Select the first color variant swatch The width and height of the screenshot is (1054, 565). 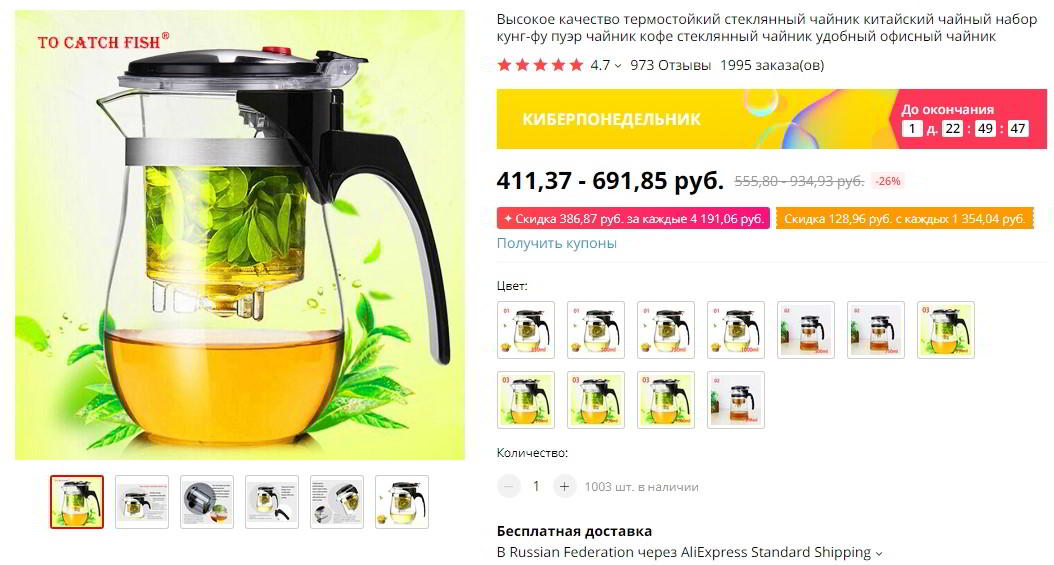[526, 330]
